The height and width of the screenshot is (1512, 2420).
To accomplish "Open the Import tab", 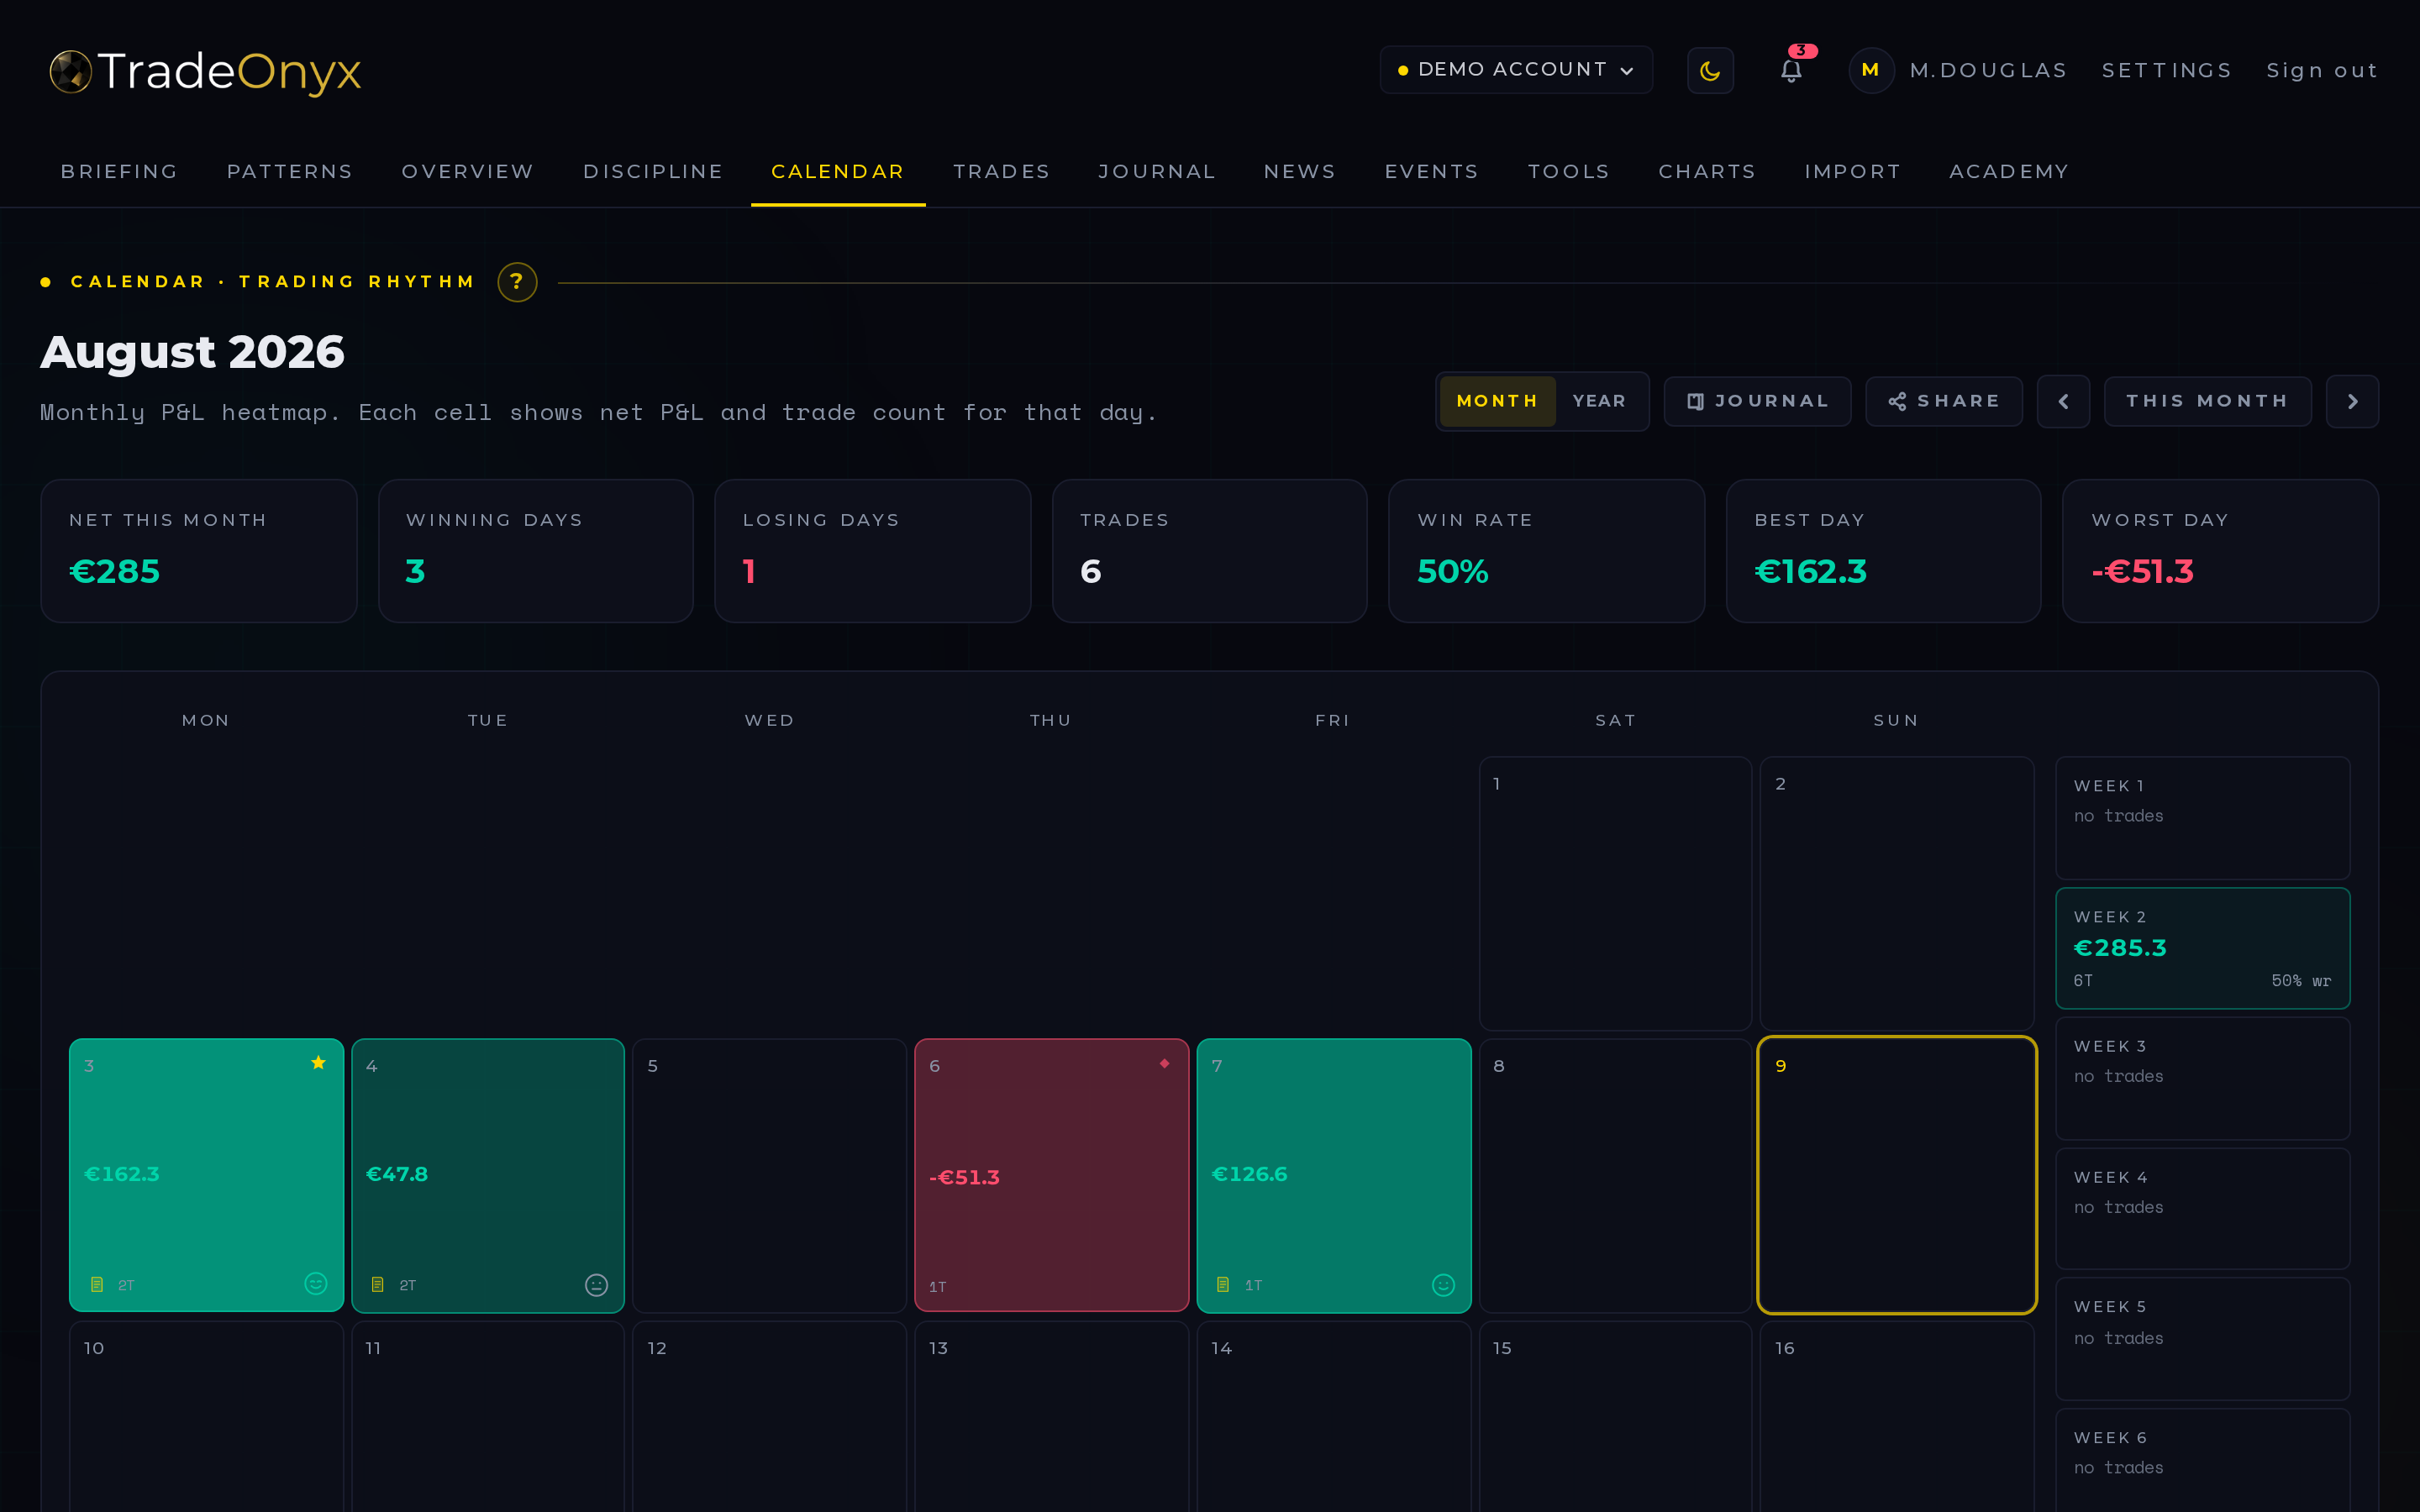I will click(1852, 172).
